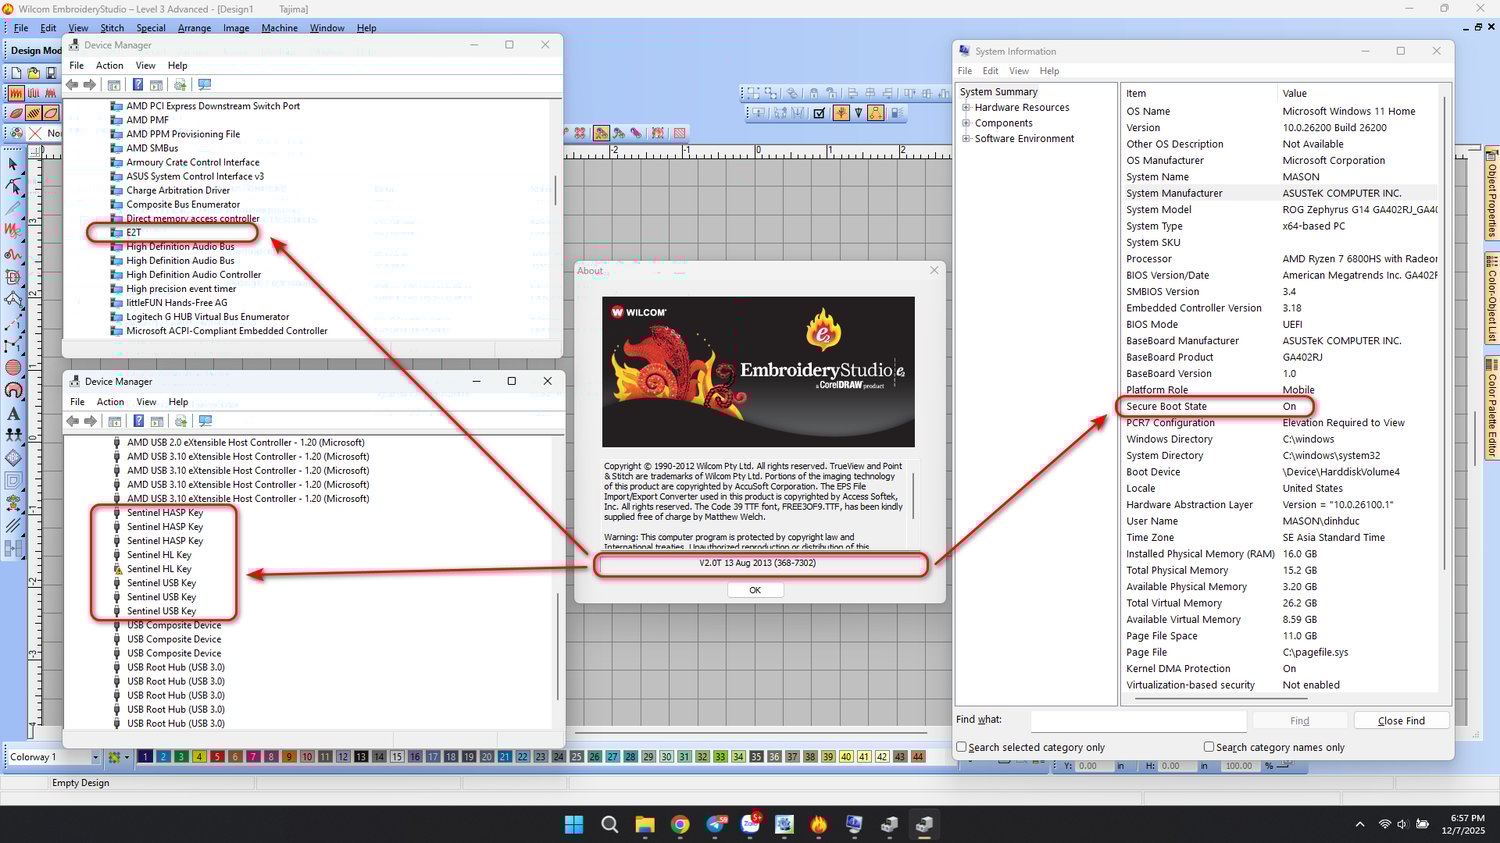Screen dimensions: 1500x843
Task: Expand Components in System Information tree
Action: 966,124
